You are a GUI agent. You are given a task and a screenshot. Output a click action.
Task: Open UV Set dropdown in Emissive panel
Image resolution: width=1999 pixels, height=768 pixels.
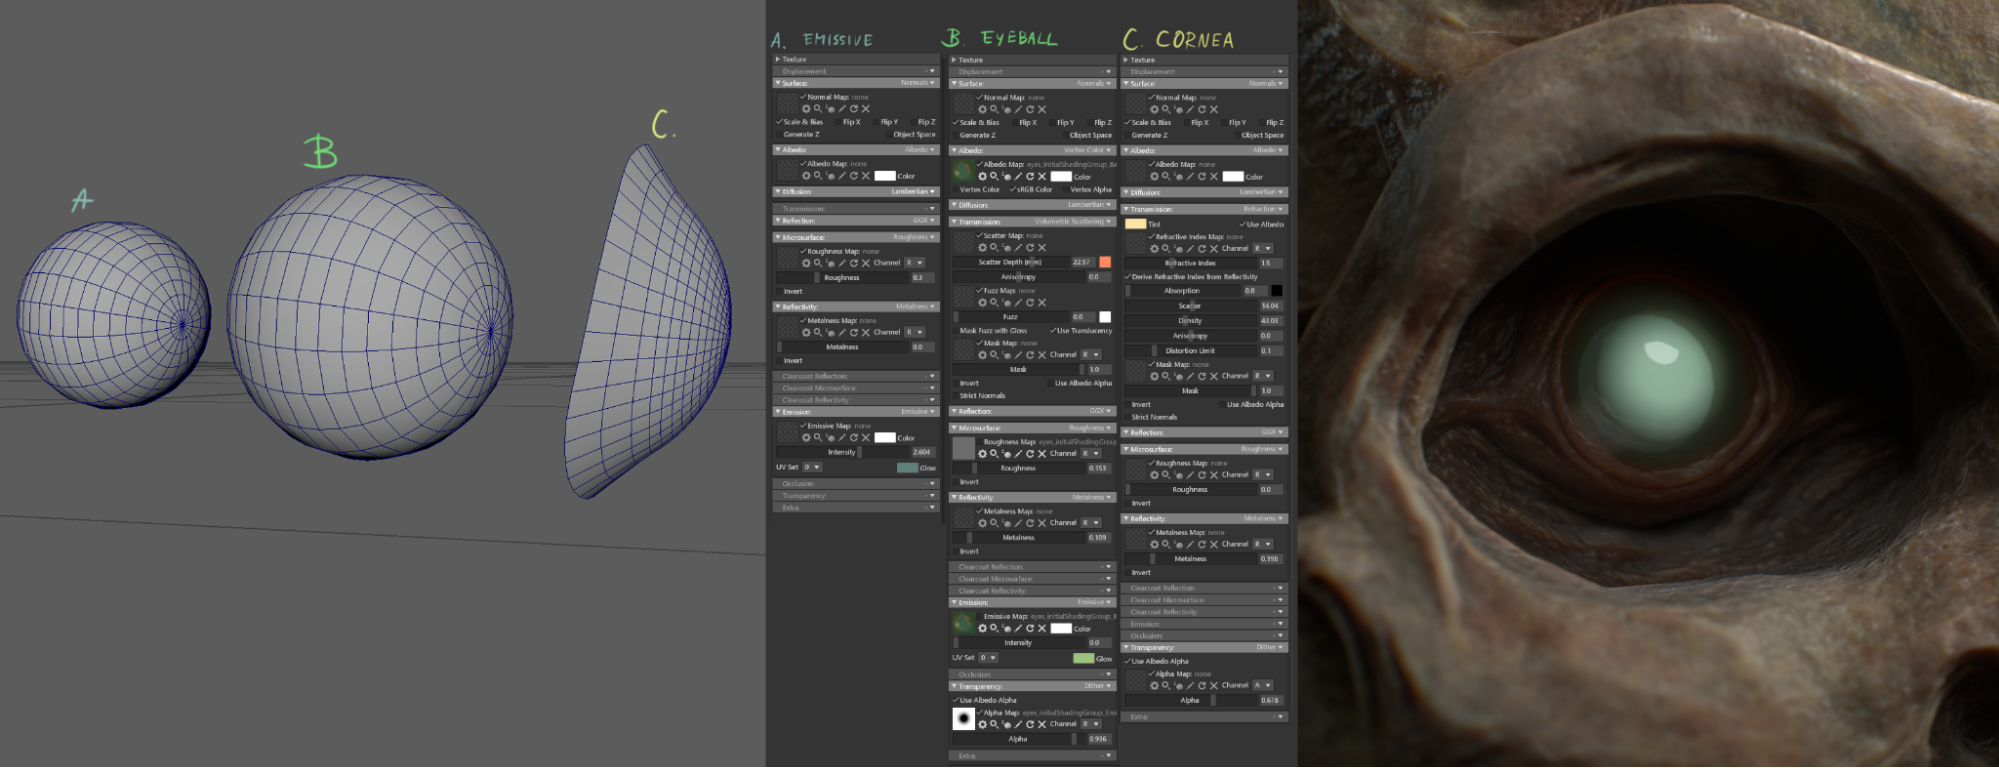812,467
